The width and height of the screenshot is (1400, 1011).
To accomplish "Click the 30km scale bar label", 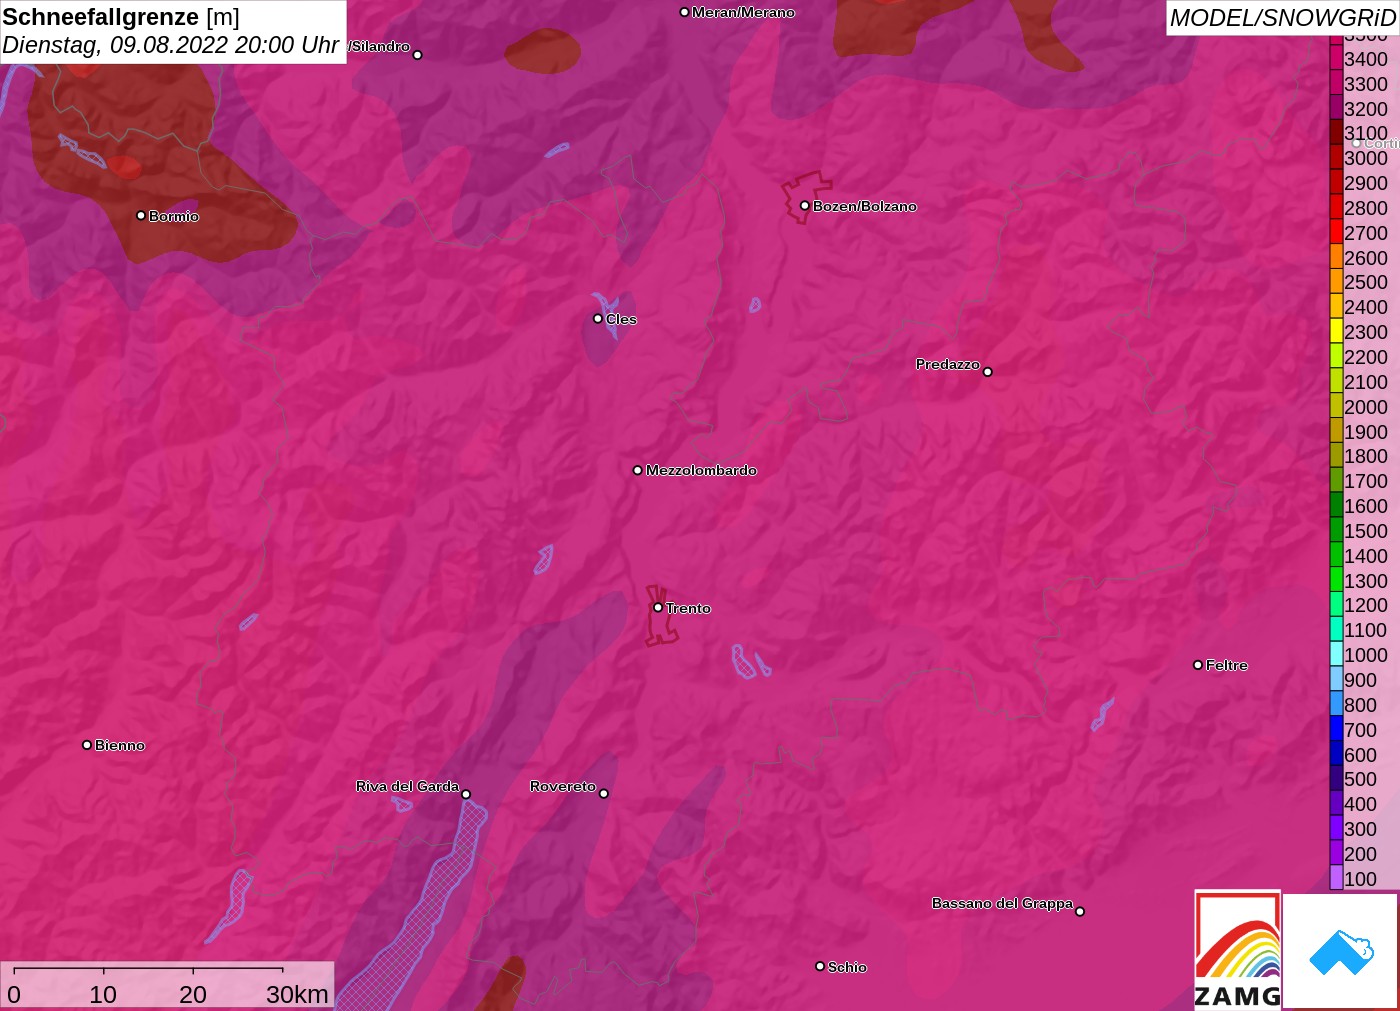I will 297,994.
